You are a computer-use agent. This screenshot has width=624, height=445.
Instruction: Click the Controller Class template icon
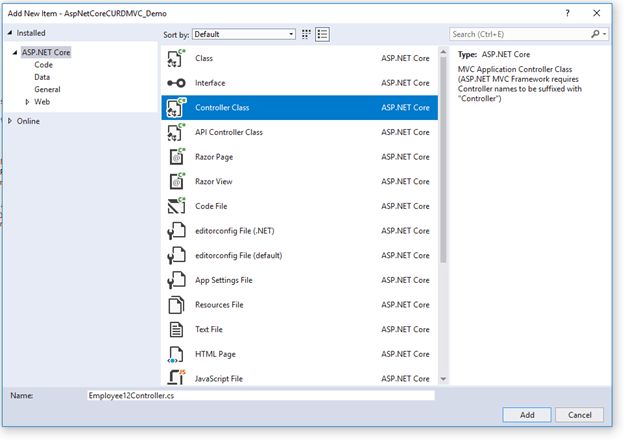pyautogui.click(x=176, y=107)
